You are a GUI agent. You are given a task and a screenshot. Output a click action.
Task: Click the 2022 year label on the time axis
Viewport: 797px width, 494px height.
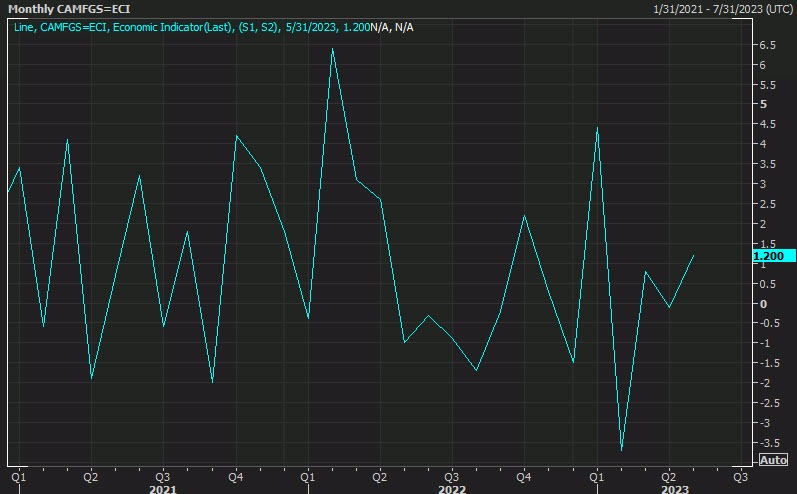[x=452, y=489]
